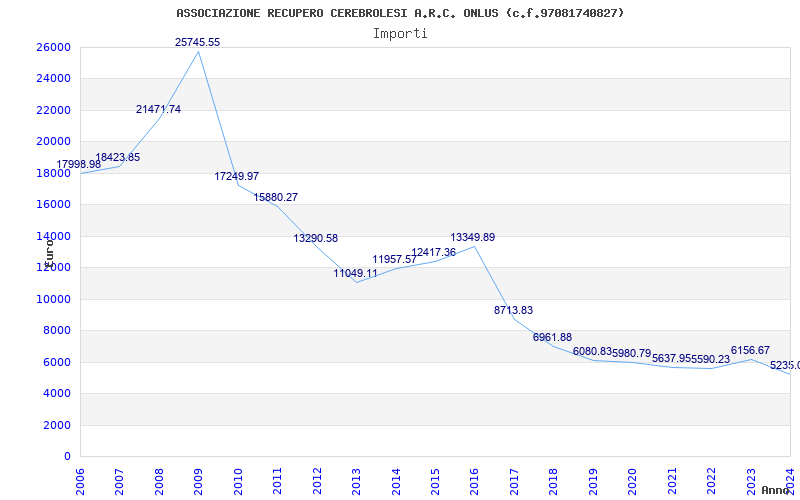Select peak data label 25745.55
This screenshot has height=500, width=800.
pos(197,42)
